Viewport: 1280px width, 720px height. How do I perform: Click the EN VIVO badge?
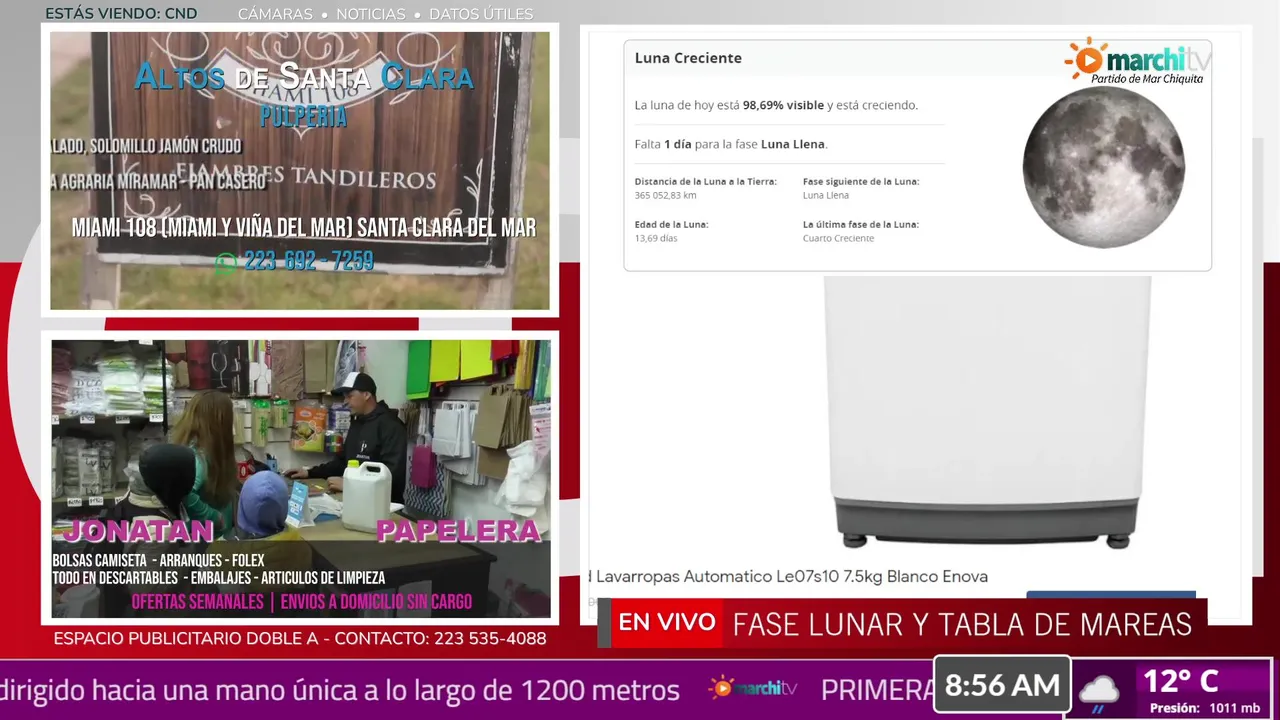pyautogui.click(x=666, y=623)
